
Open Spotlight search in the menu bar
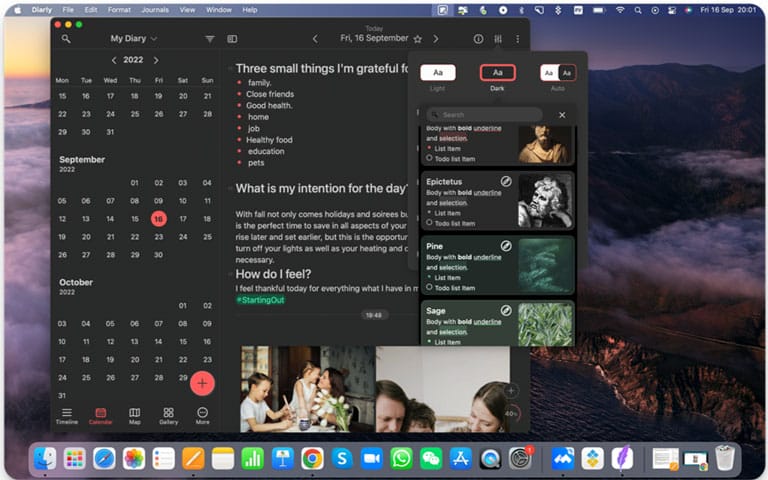[x=638, y=10]
